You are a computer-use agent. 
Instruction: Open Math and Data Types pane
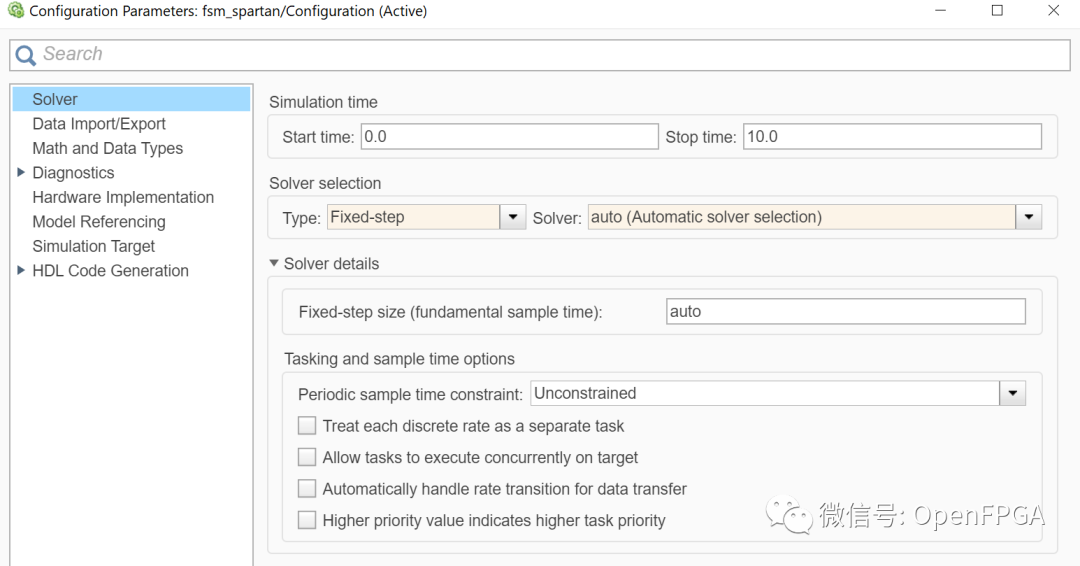pos(107,148)
